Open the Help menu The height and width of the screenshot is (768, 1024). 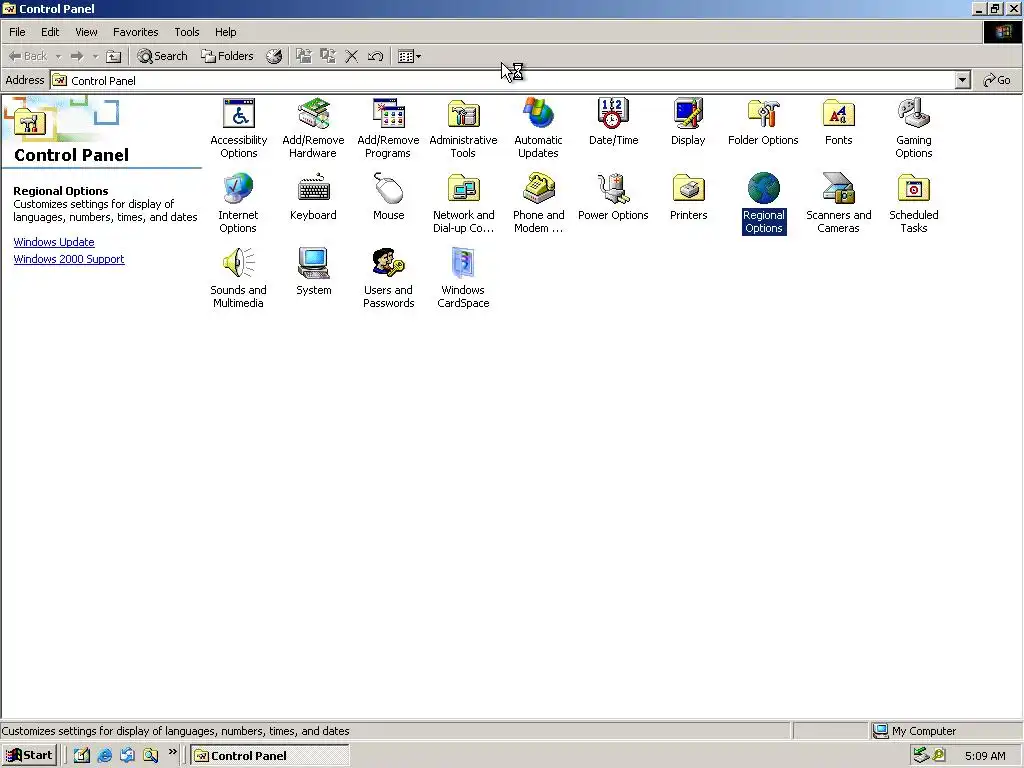pos(225,32)
